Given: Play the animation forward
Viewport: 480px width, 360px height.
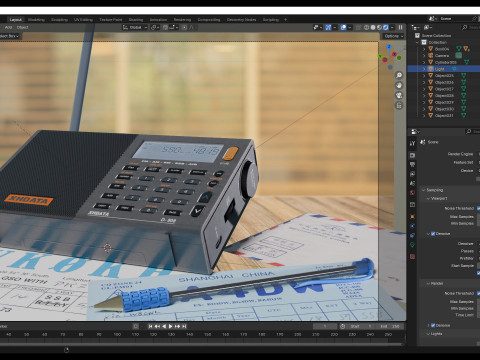Looking at the screenshot, I should point(170,326).
